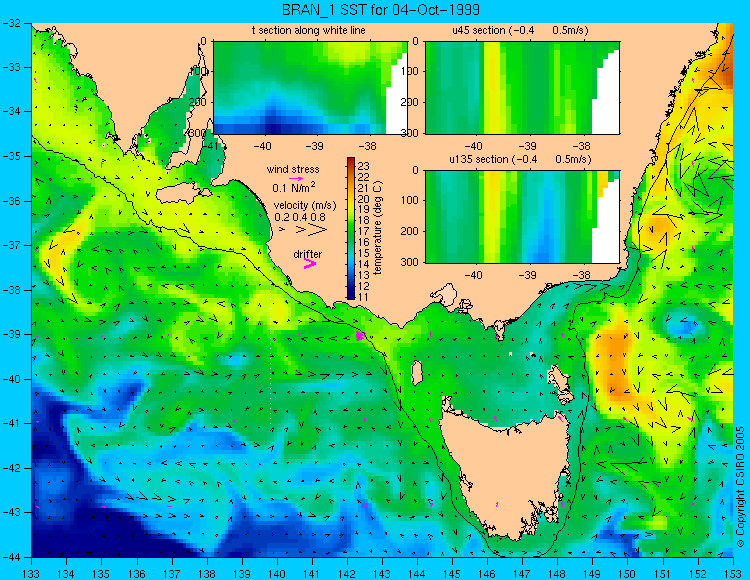Click the 'temperature (deg C)' color bar label
The height and width of the screenshot is (580, 750).
click(x=377, y=229)
